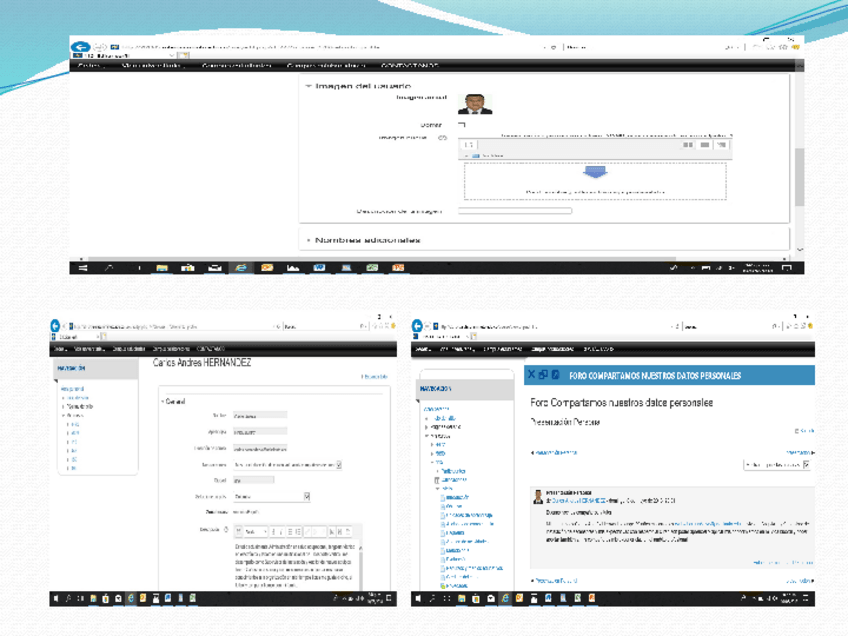848x636 pixels.
Task: Click the Expandir todo link on the profile page
Action: pos(374,376)
